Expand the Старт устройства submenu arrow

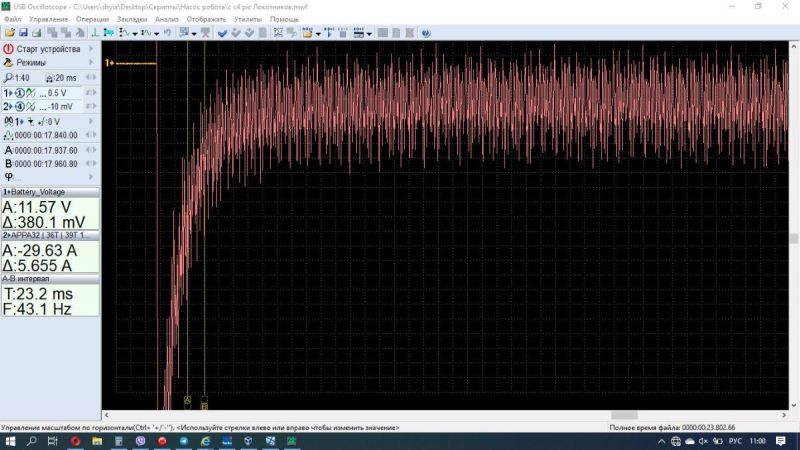(92, 48)
